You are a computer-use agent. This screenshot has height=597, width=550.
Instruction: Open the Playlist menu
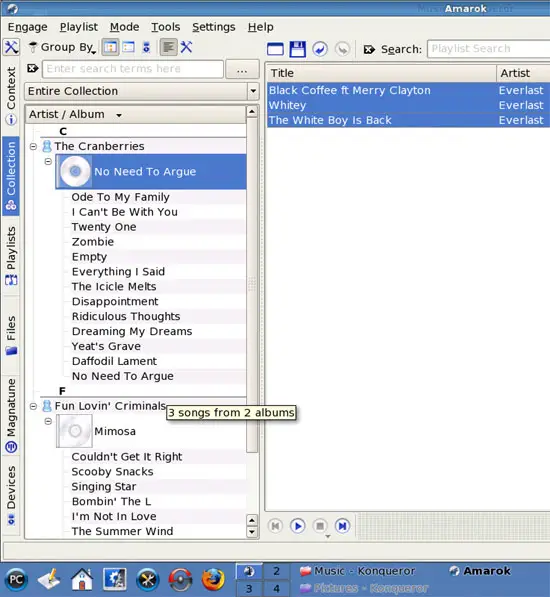pyautogui.click(x=79, y=27)
